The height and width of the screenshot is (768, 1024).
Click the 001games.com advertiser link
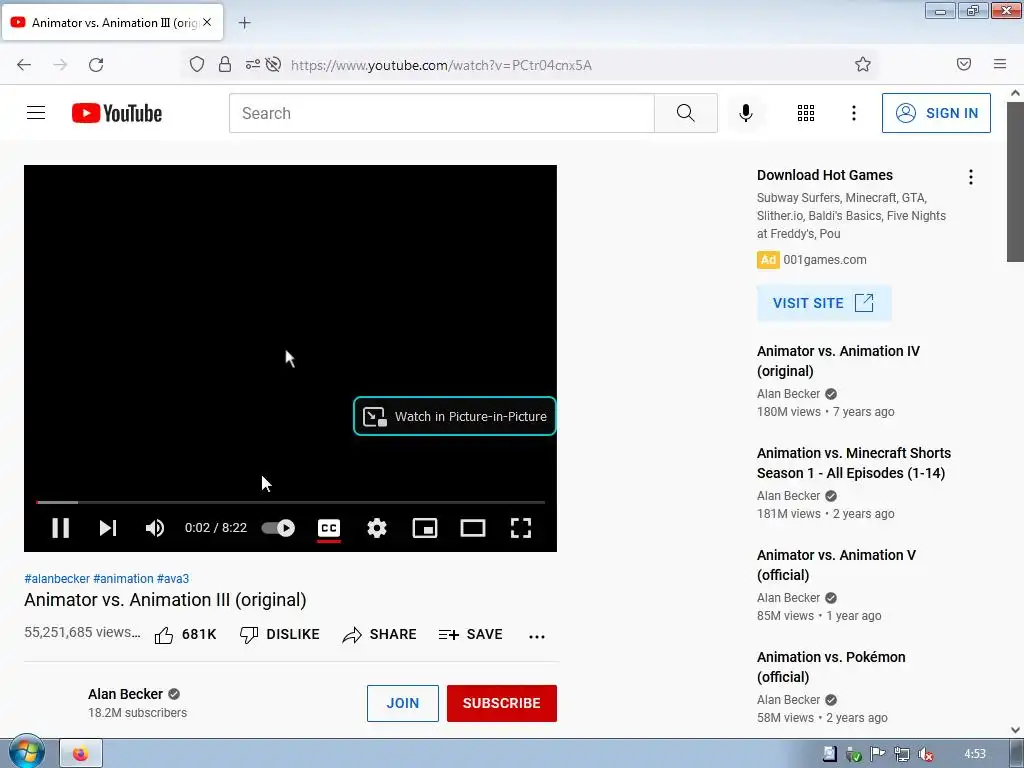[825, 260]
